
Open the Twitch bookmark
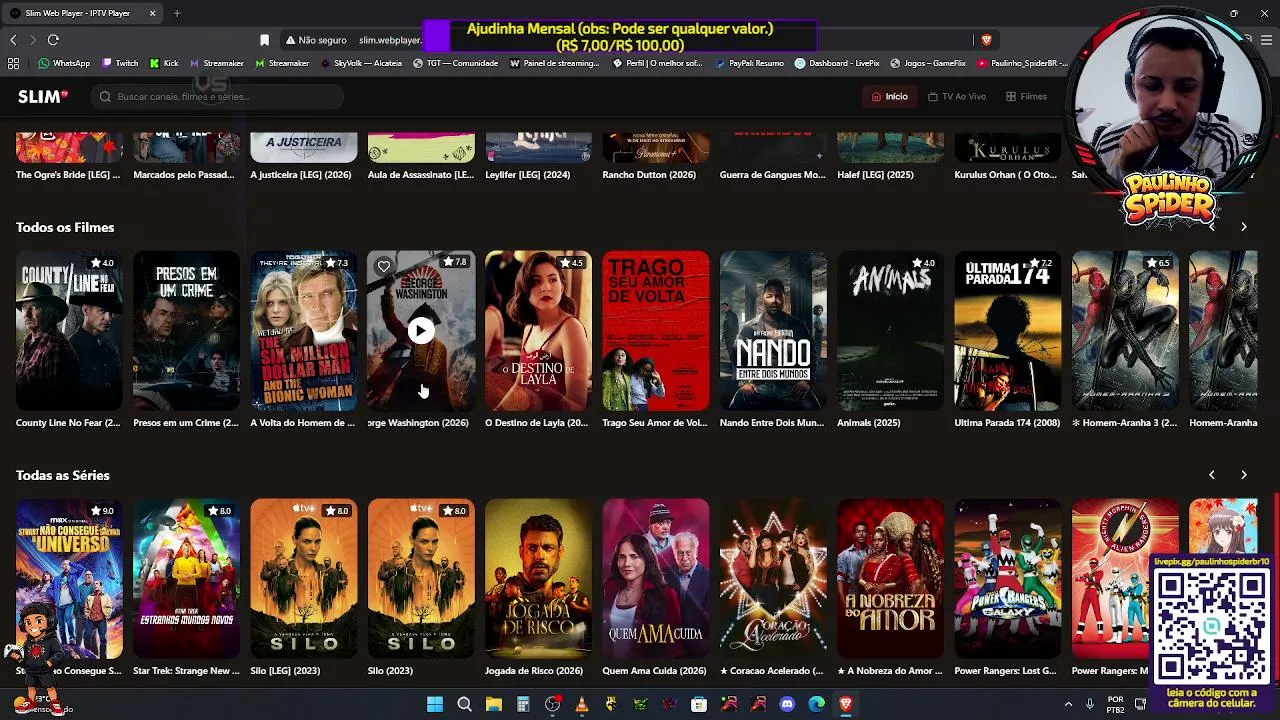click(120, 63)
